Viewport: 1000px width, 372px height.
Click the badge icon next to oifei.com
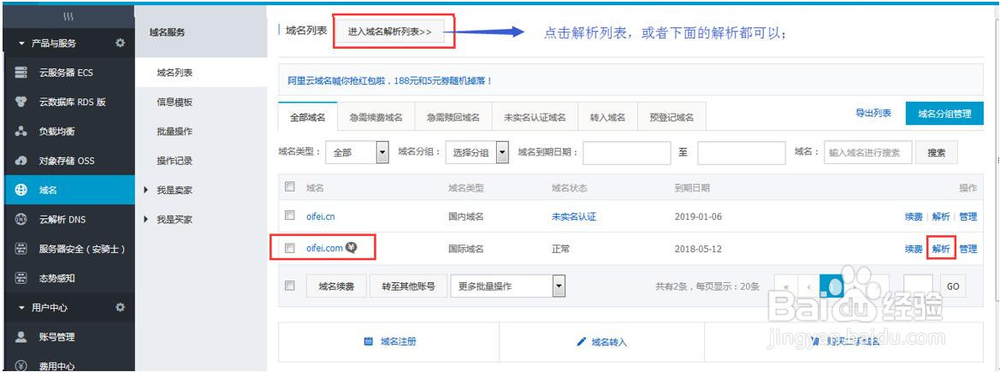(x=351, y=248)
